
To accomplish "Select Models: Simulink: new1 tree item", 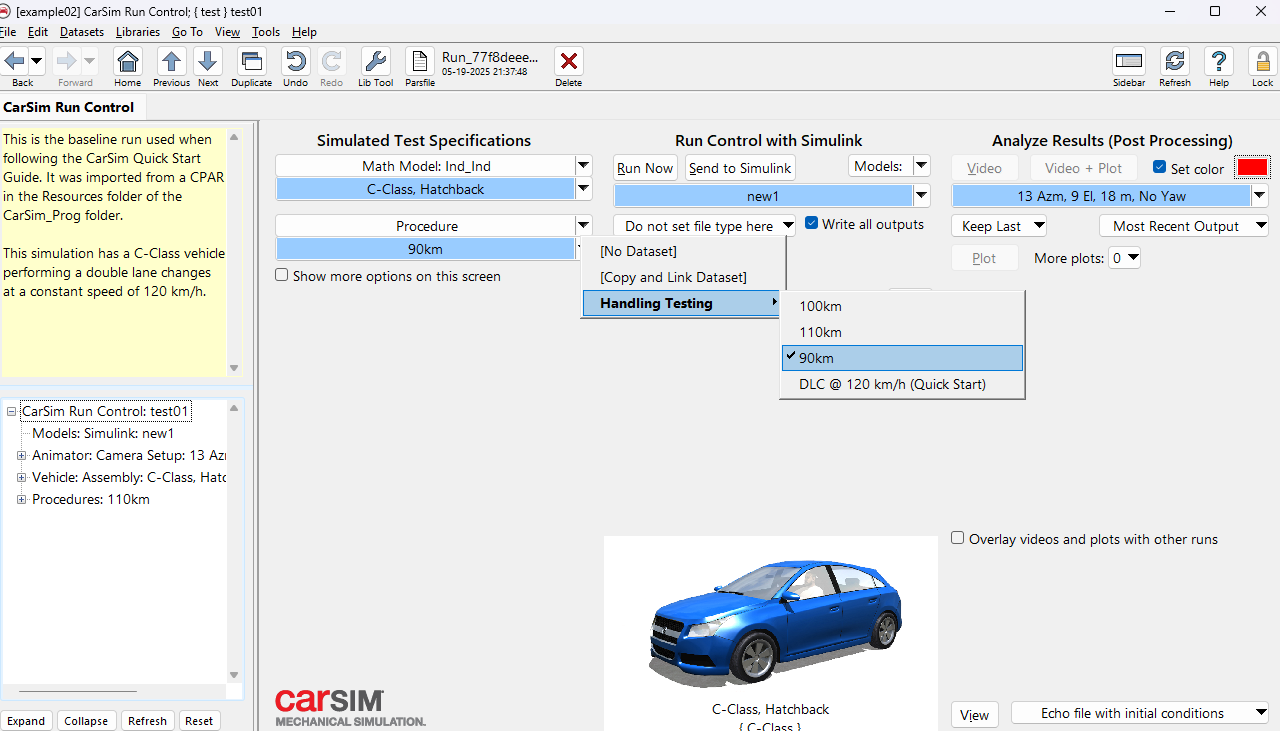I will (x=103, y=433).
